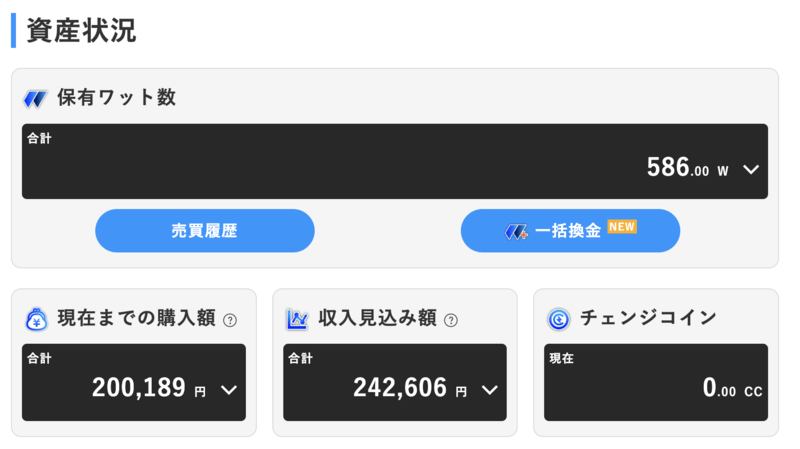Click the チェンジコイン heading text
This screenshot has height=449, width=800.
tap(648, 318)
